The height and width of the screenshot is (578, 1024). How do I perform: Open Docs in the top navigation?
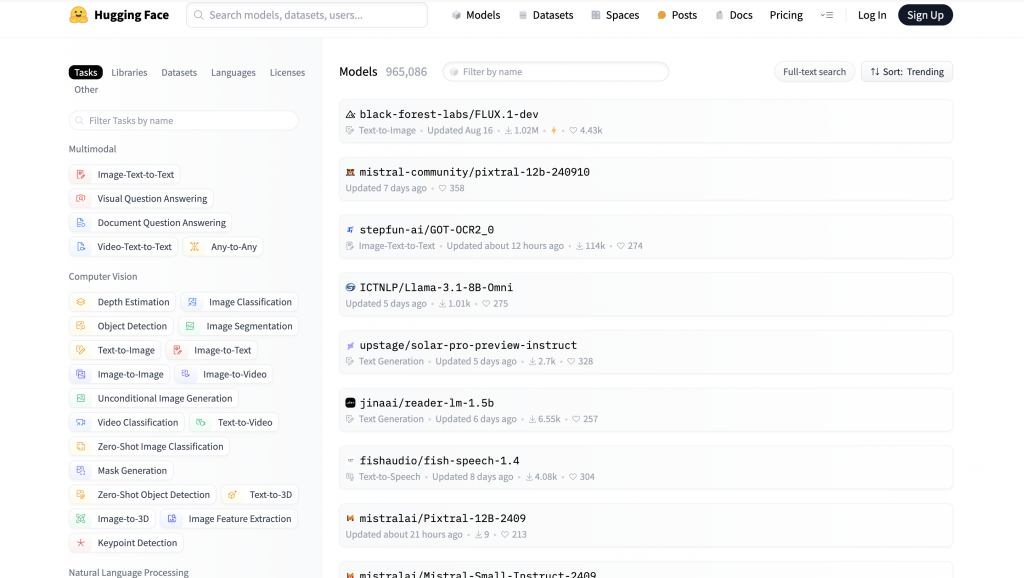733,15
